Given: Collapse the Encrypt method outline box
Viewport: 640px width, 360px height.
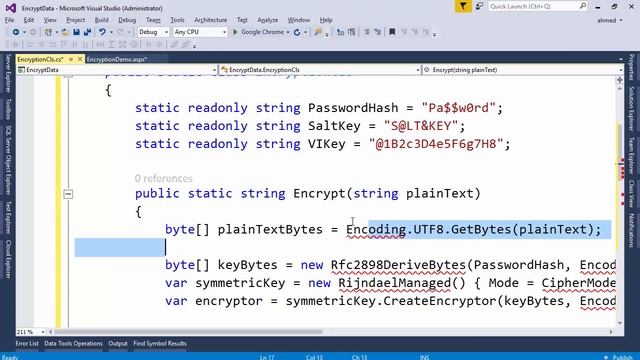Looking at the screenshot, I should pos(68,194).
